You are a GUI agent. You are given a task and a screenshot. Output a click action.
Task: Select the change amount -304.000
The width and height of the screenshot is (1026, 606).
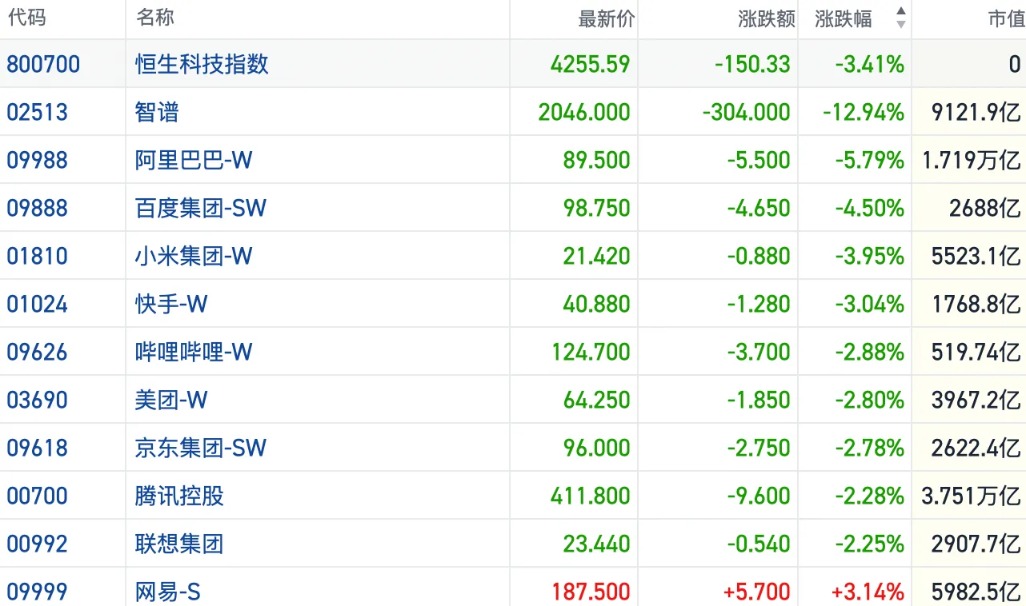(747, 112)
